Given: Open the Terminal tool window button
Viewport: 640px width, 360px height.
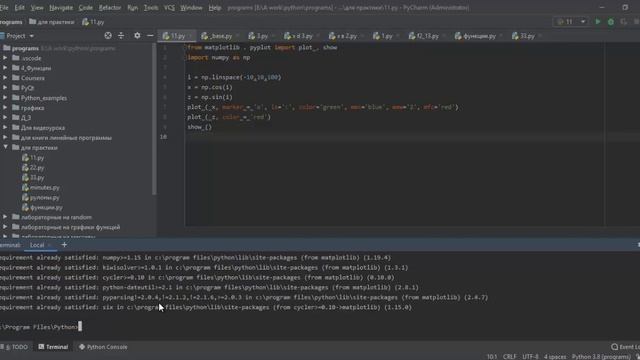Looking at the screenshot, I should tap(53, 347).
